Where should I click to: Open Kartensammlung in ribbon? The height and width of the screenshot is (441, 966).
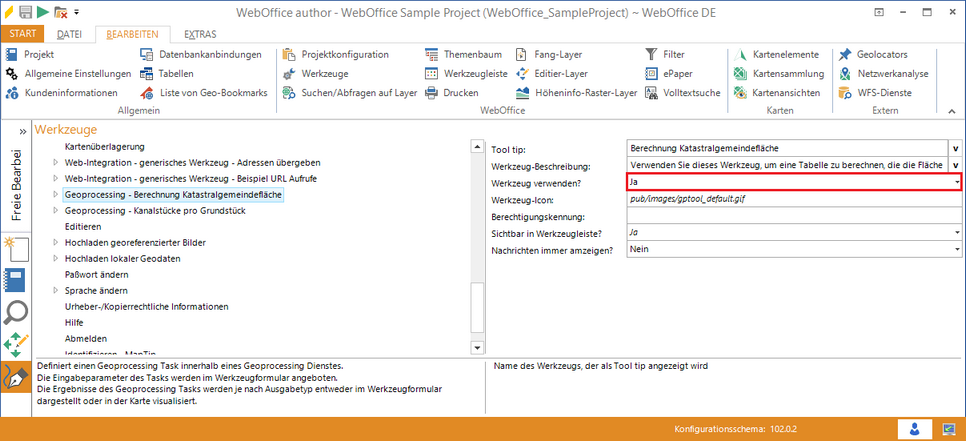pyautogui.click(x=779, y=74)
